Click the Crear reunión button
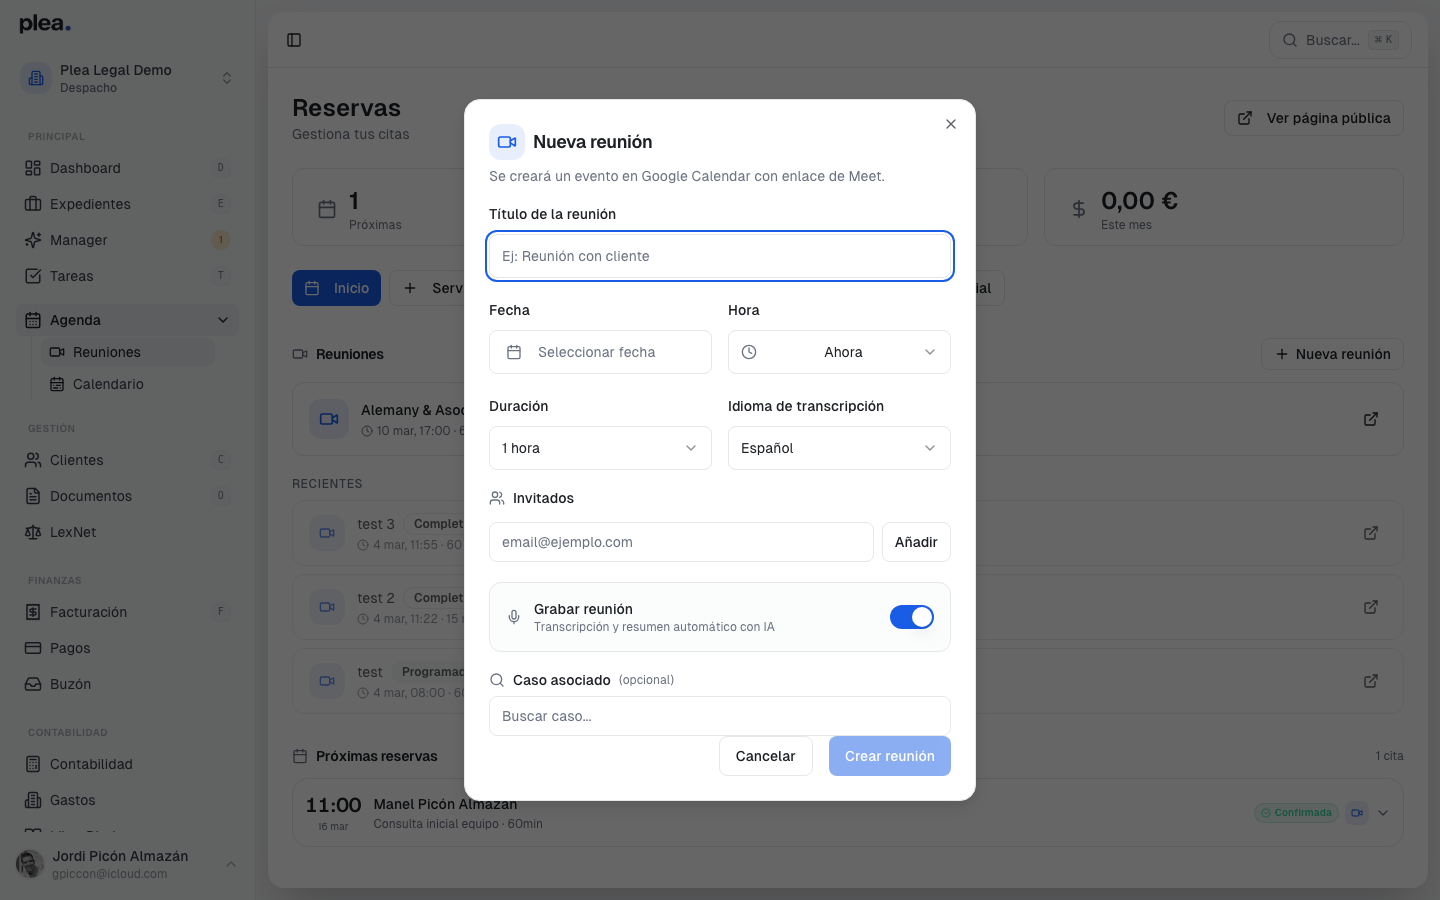The width and height of the screenshot is (1440, 900). [890, 756]
